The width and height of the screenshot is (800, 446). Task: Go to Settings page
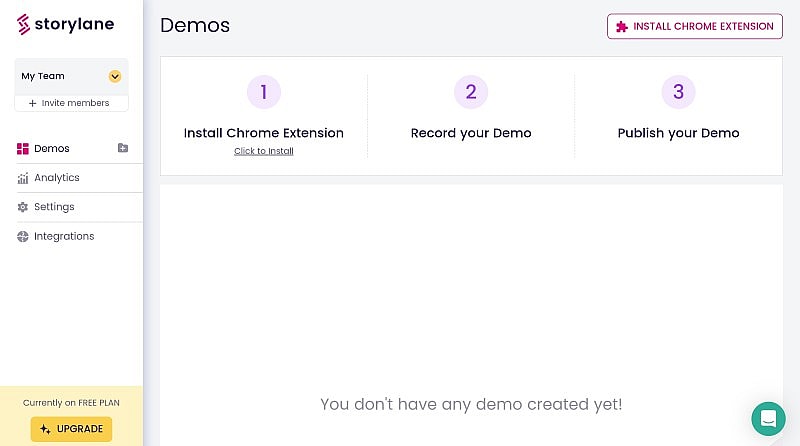[54, 207]
